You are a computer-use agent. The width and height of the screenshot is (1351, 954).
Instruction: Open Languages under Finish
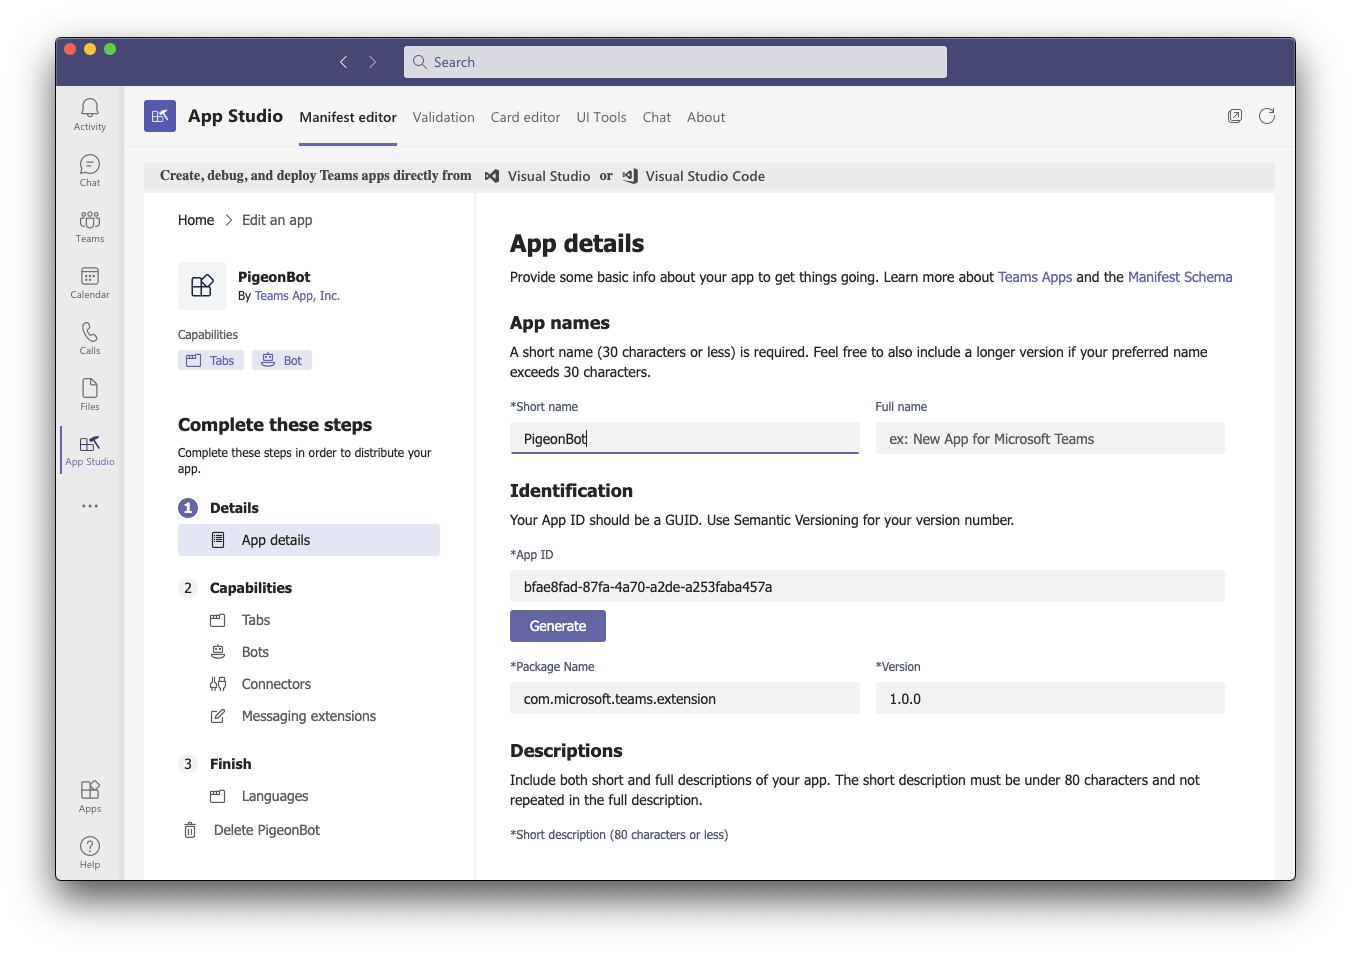click(275, 796)
